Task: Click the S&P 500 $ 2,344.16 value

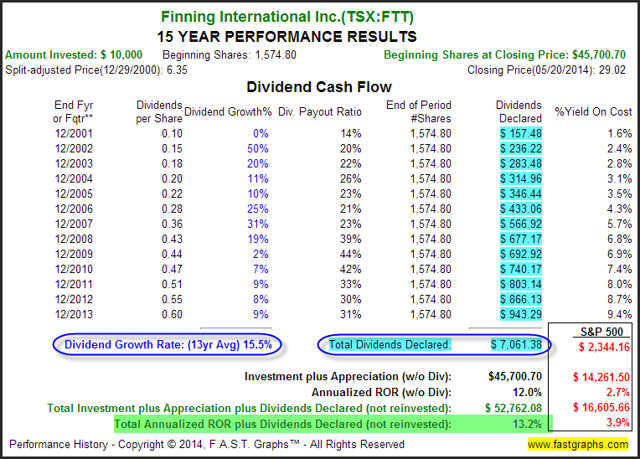Action: tap(604, 347)
